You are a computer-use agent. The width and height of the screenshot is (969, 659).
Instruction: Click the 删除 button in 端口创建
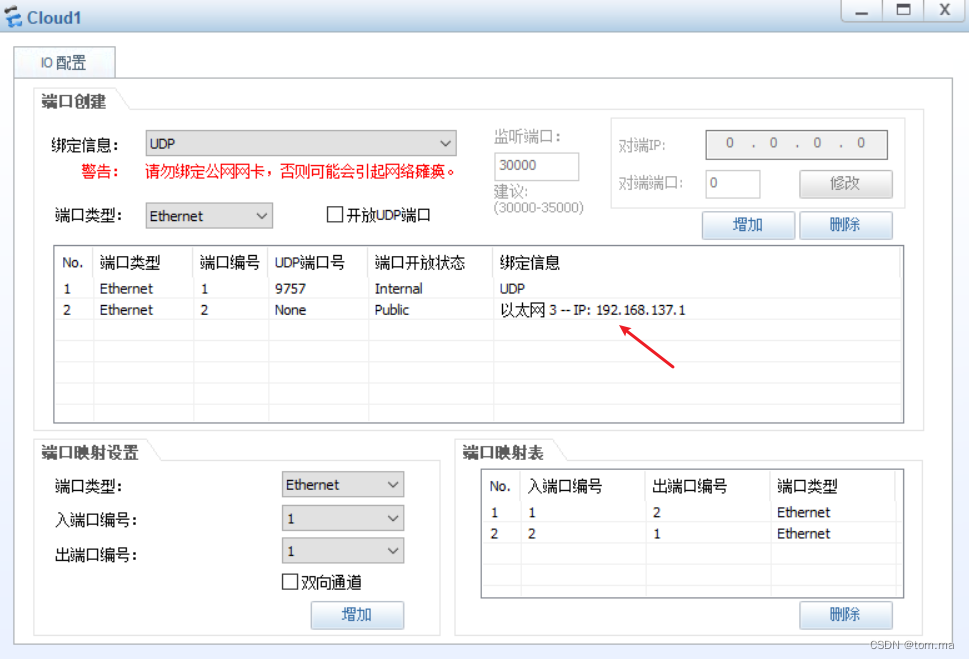pos(845,225)
